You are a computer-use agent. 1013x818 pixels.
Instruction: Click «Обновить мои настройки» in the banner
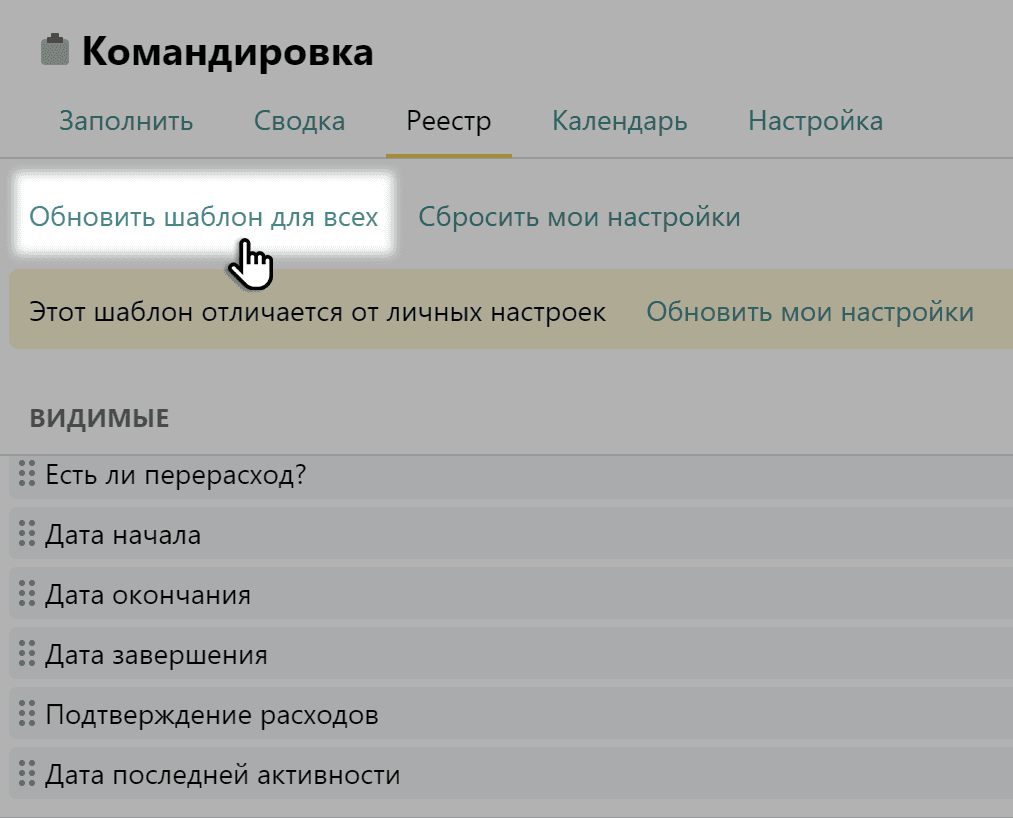point(811,311)
